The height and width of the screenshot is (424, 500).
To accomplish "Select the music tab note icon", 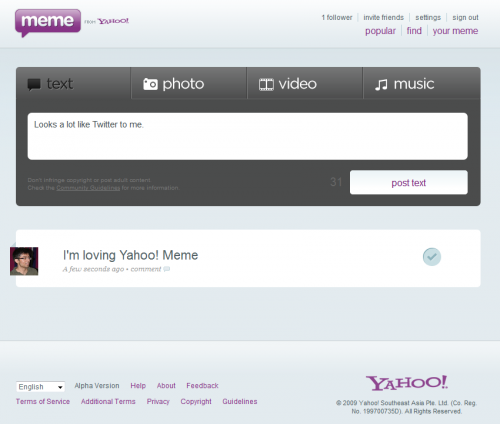I will (381, 85).
